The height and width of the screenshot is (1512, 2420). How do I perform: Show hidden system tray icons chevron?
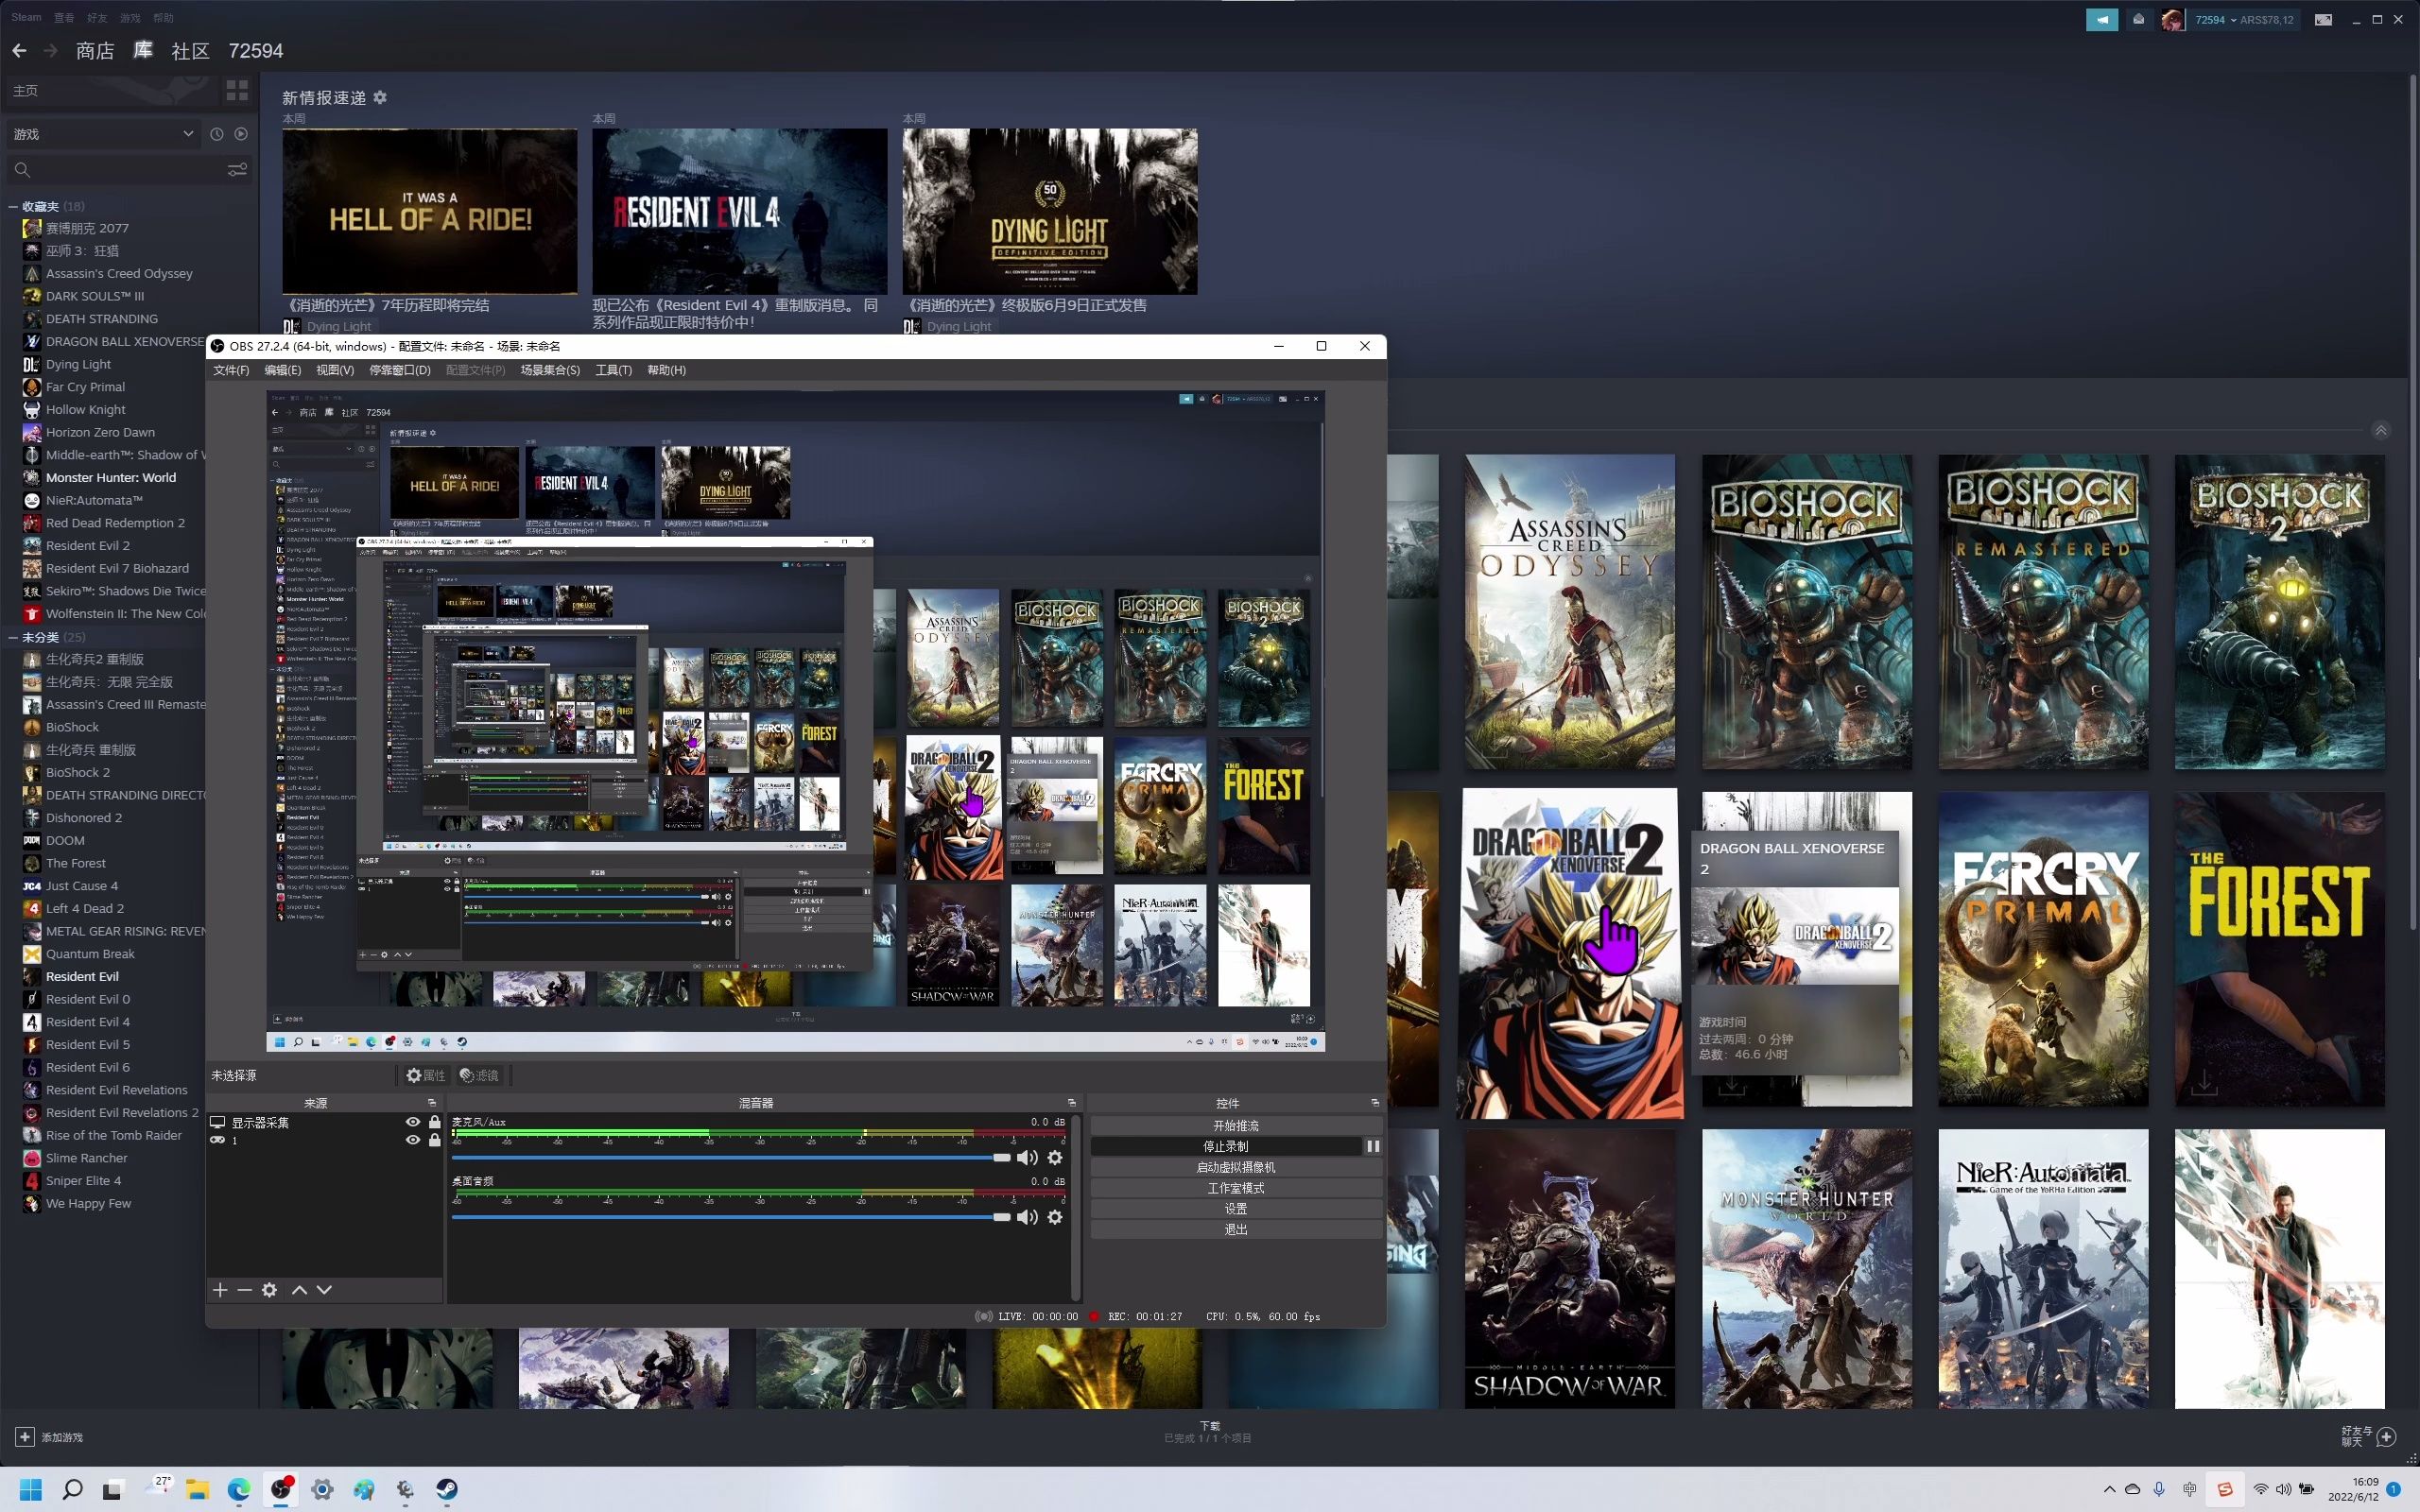[2109, 1489]
